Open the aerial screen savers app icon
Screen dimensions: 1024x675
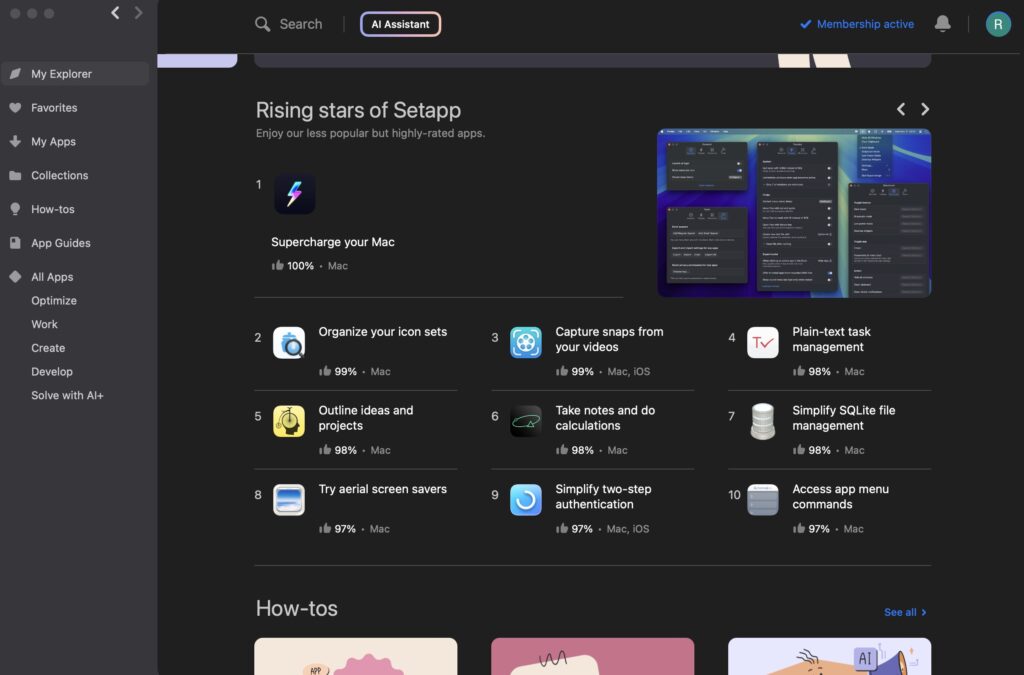(289, 500)
